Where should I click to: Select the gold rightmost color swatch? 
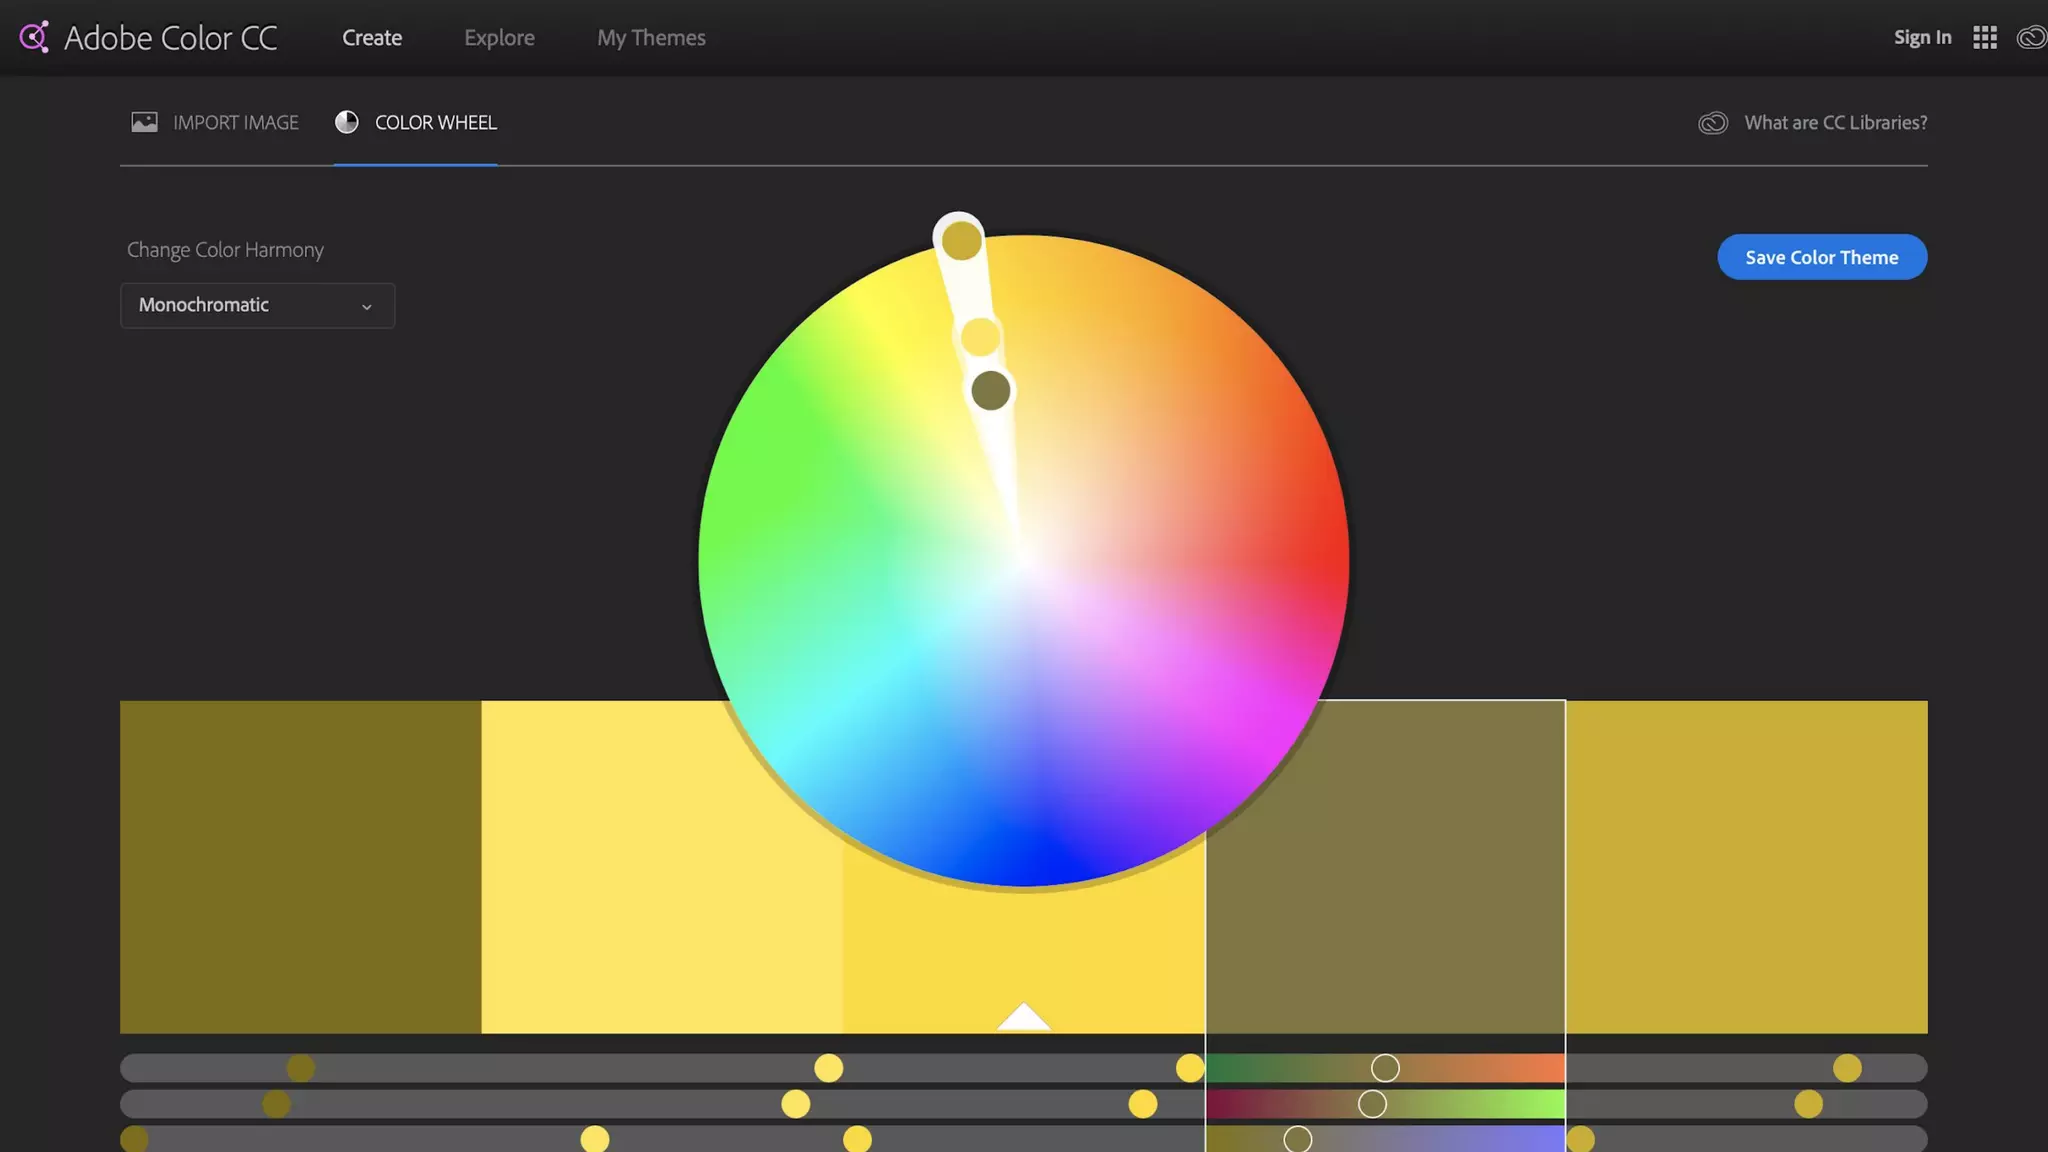pyautogui.click(x=1746, y=866)
